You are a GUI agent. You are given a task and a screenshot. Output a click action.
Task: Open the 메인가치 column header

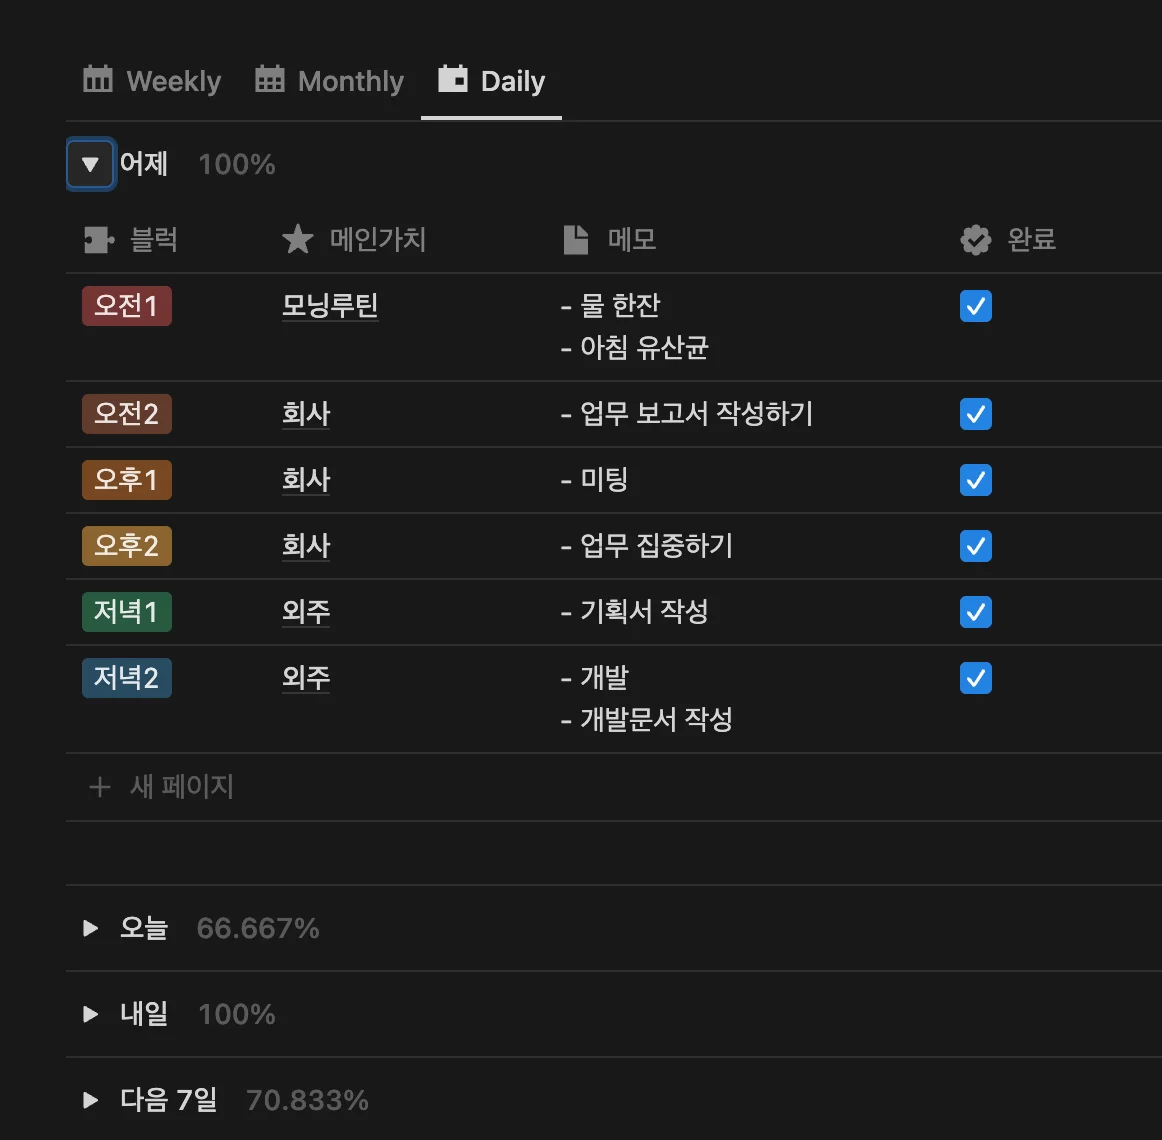click(x=354, y=239)
